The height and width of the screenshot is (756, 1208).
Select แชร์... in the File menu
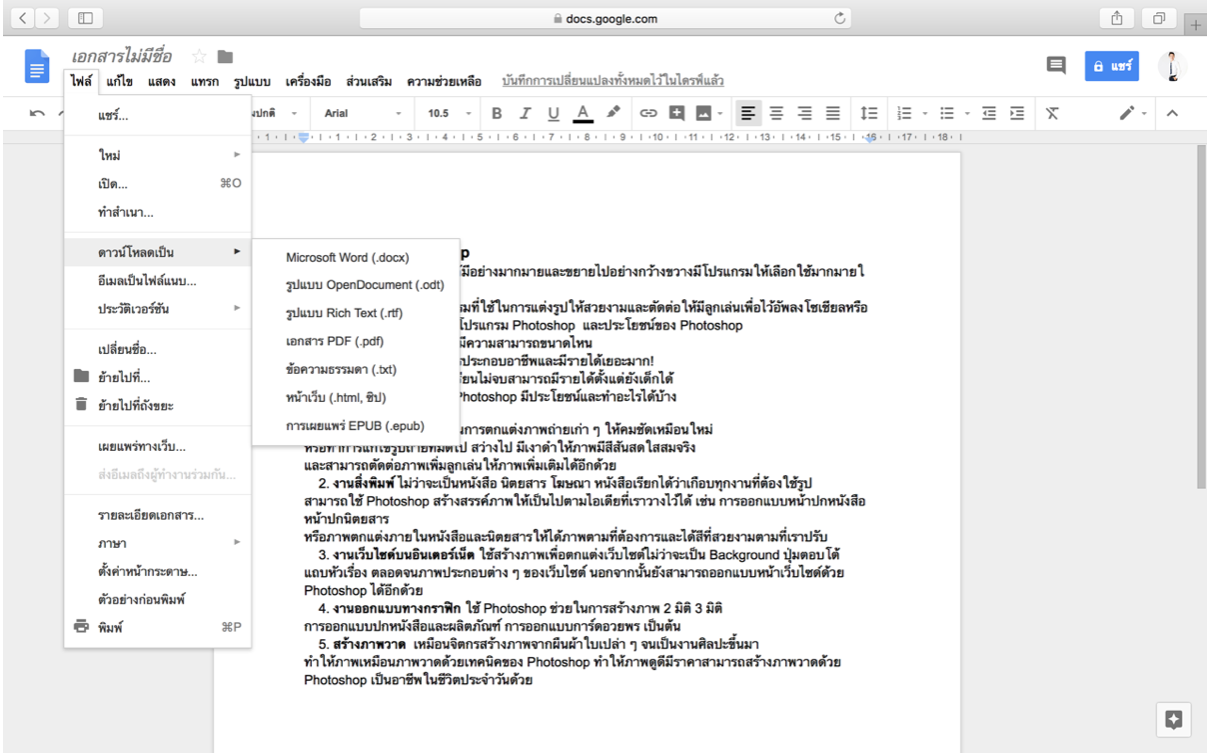point(157,116)
